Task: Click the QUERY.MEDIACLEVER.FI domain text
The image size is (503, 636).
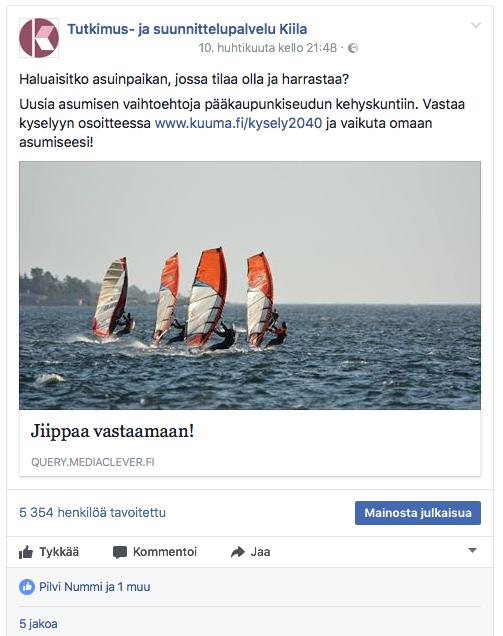Action: click(x=92, y=462)
